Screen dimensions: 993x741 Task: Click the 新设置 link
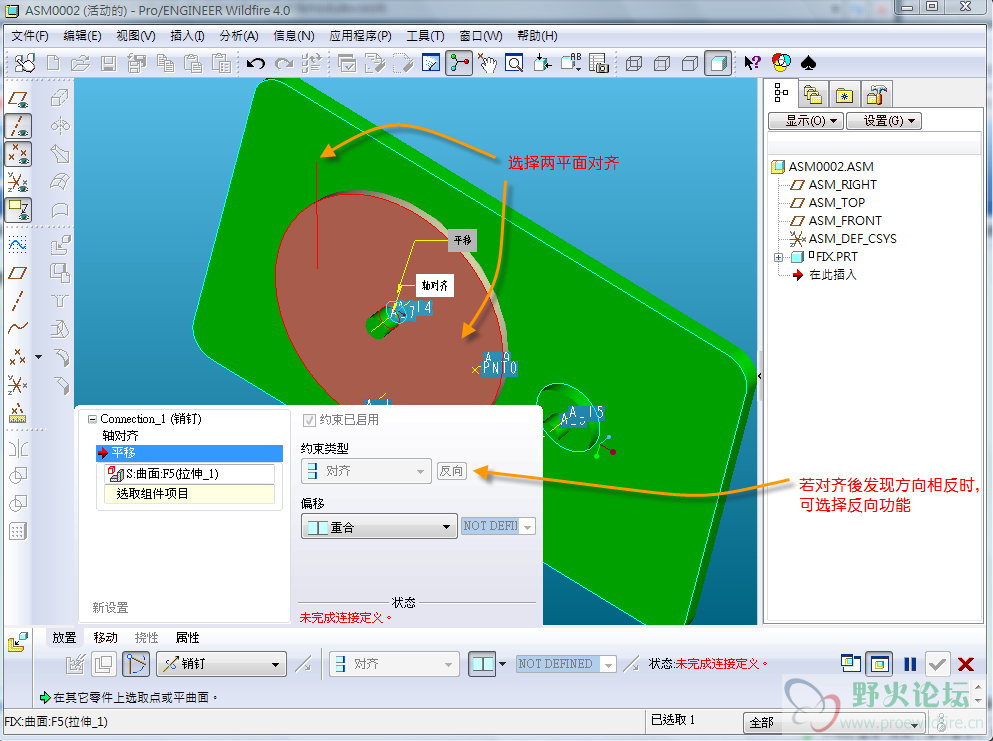pos(110,608)
